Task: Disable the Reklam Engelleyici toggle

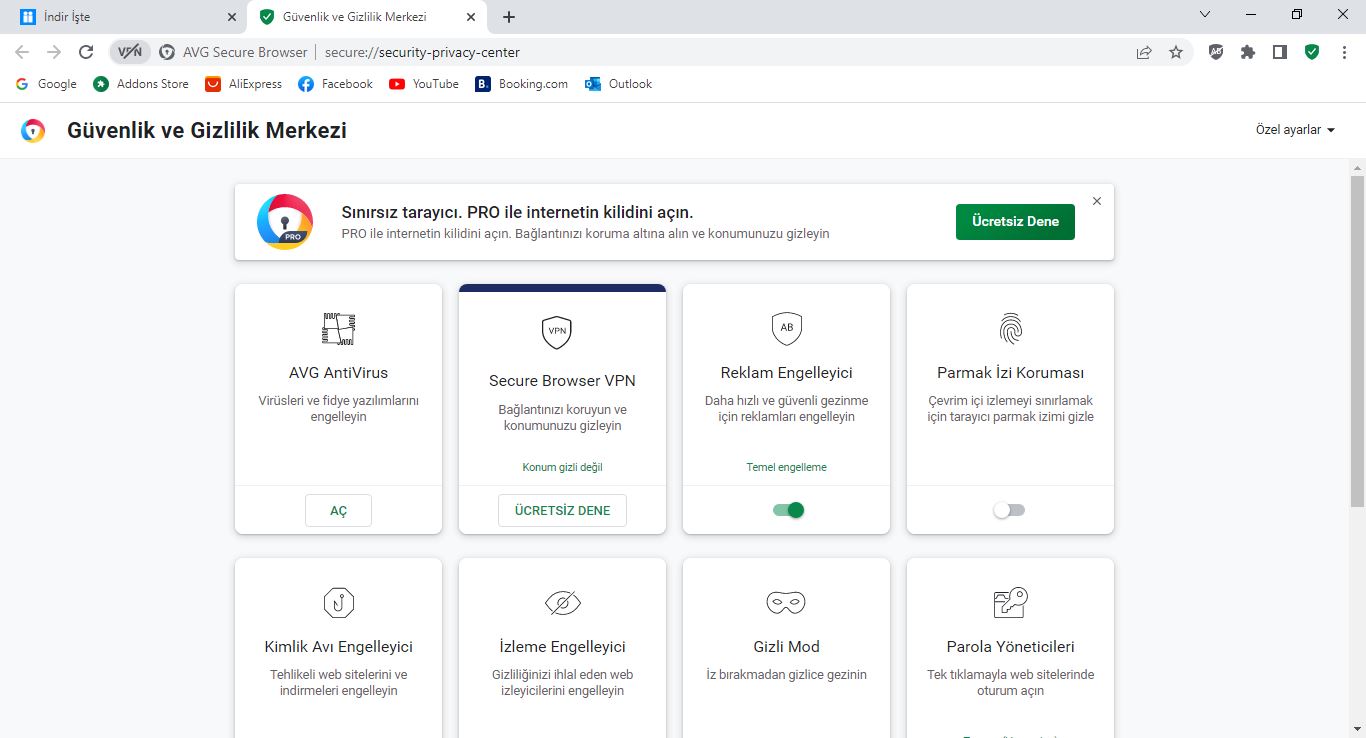Action: (788, 510)
